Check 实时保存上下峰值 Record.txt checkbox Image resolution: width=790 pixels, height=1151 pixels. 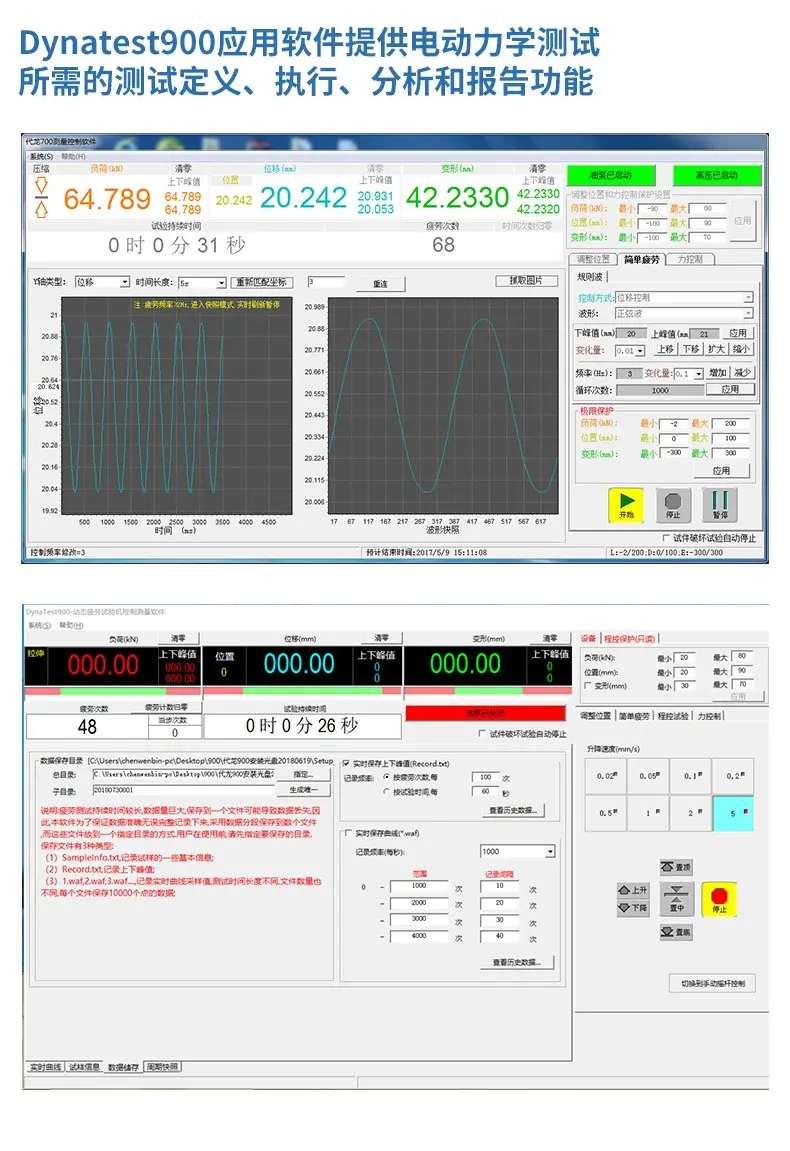347,763
